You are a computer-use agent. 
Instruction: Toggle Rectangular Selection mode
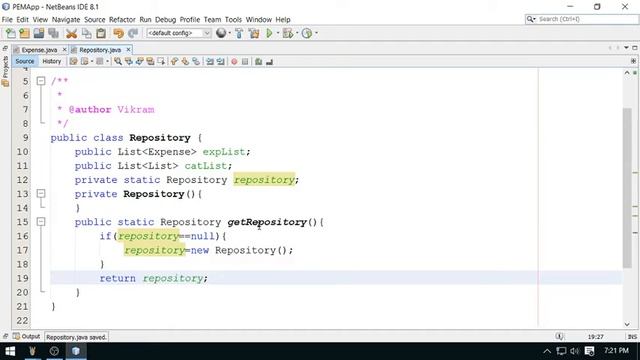(x=162, y=62)
